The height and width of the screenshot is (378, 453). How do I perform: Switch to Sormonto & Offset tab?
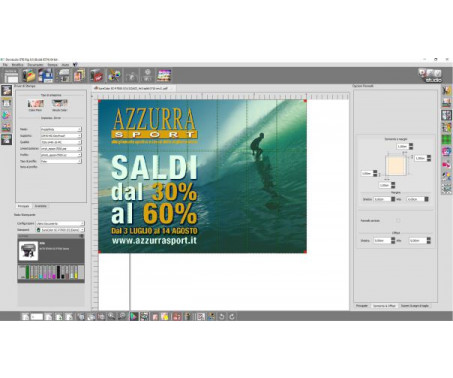click(384, 305)
